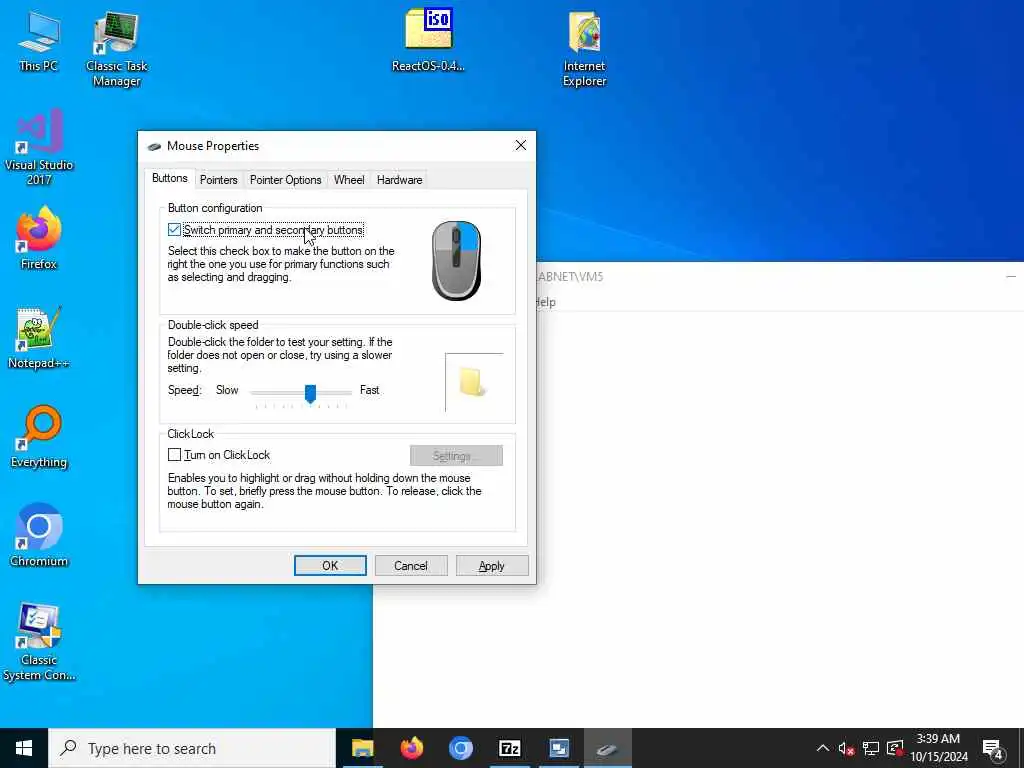Open the Wheel tab
This screenshot has width=1024, height=768.
coord(349,180)
